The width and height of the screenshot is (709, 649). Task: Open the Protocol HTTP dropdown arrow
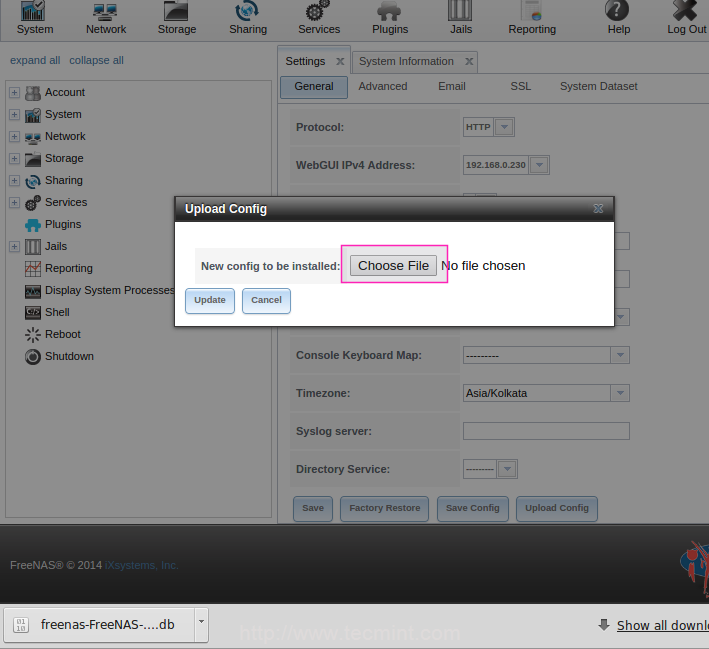tap(504, 127)
